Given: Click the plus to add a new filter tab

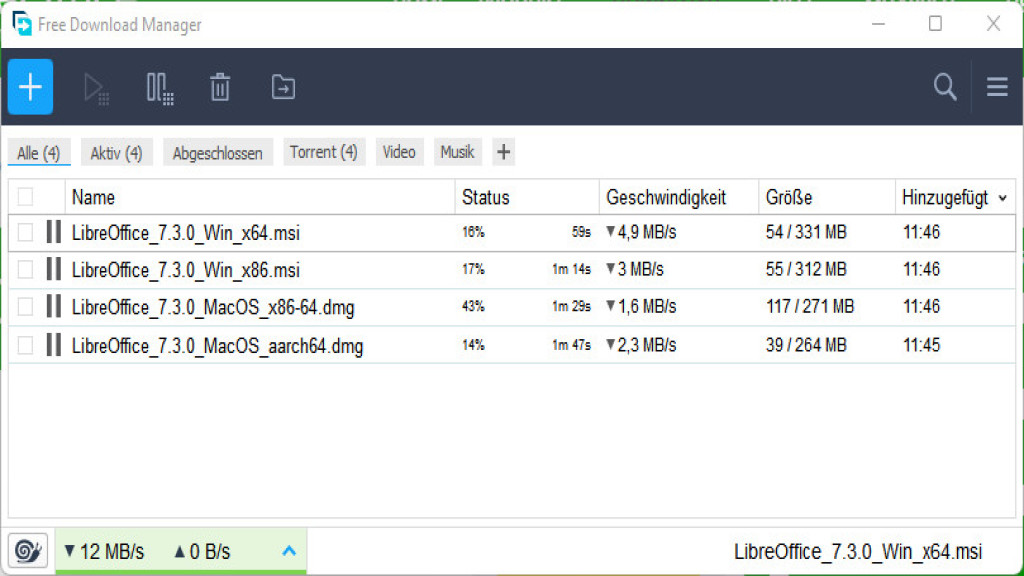Looking at the screenshot, I should tap(503, 151).
